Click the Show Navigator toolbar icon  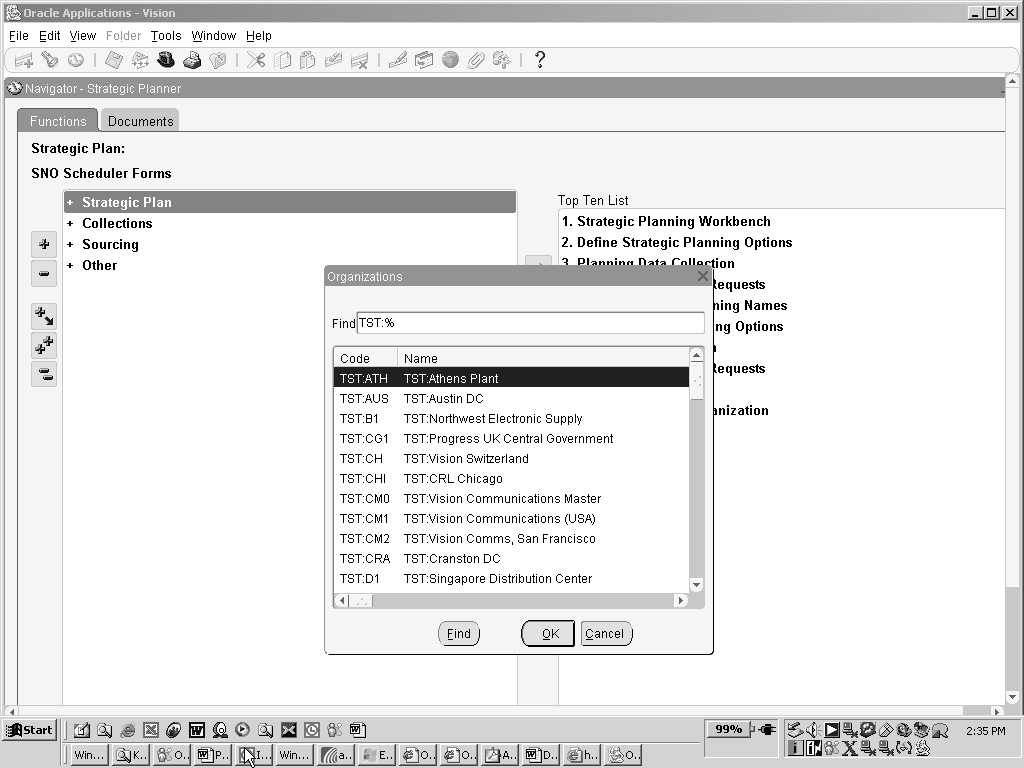click(x=76, y=60)
